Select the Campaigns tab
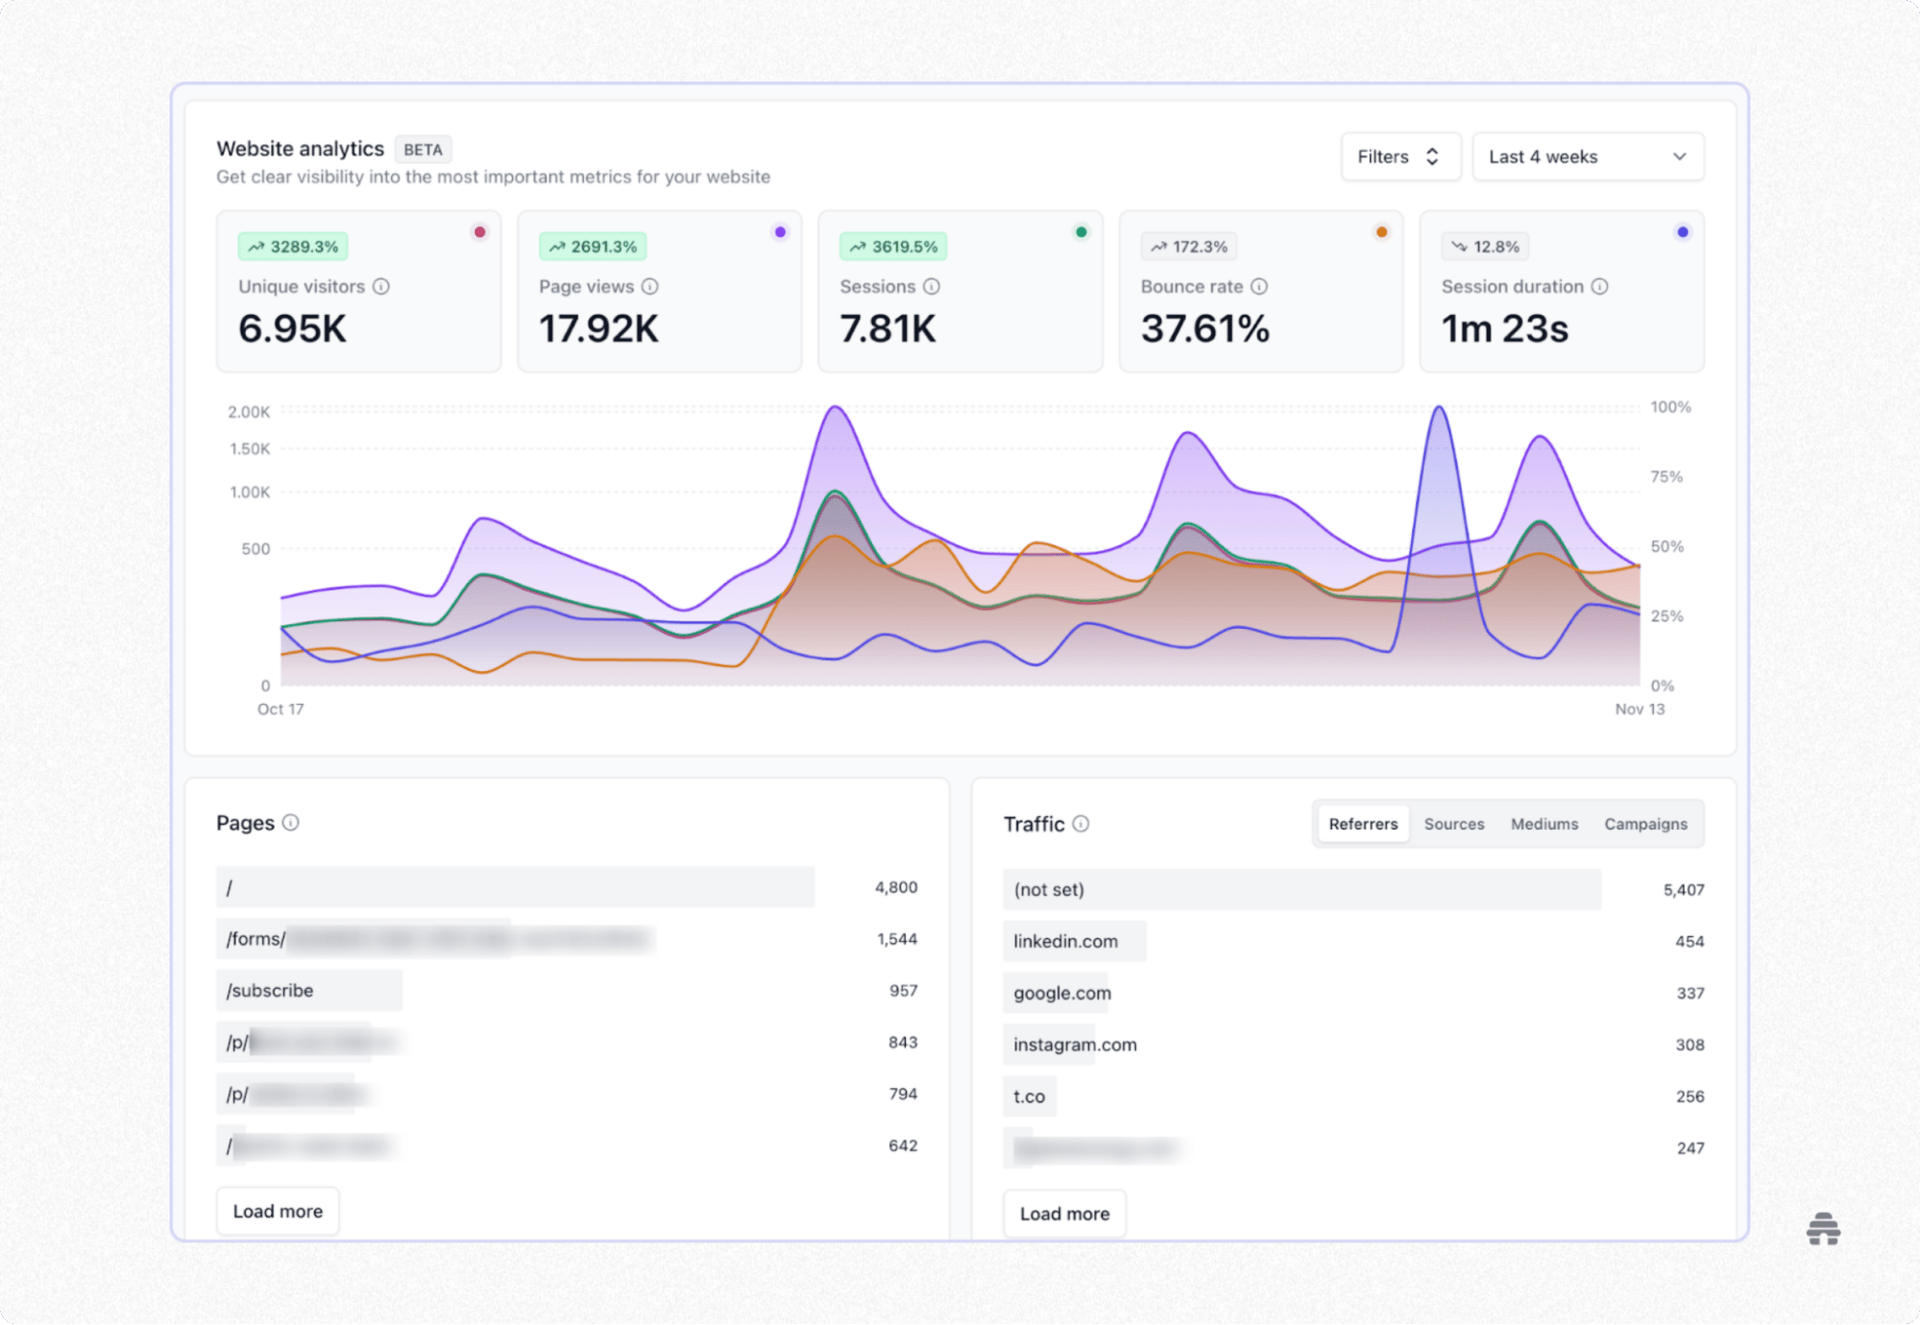Viewport: 1920px width, 1325px height. (1645, 824)
